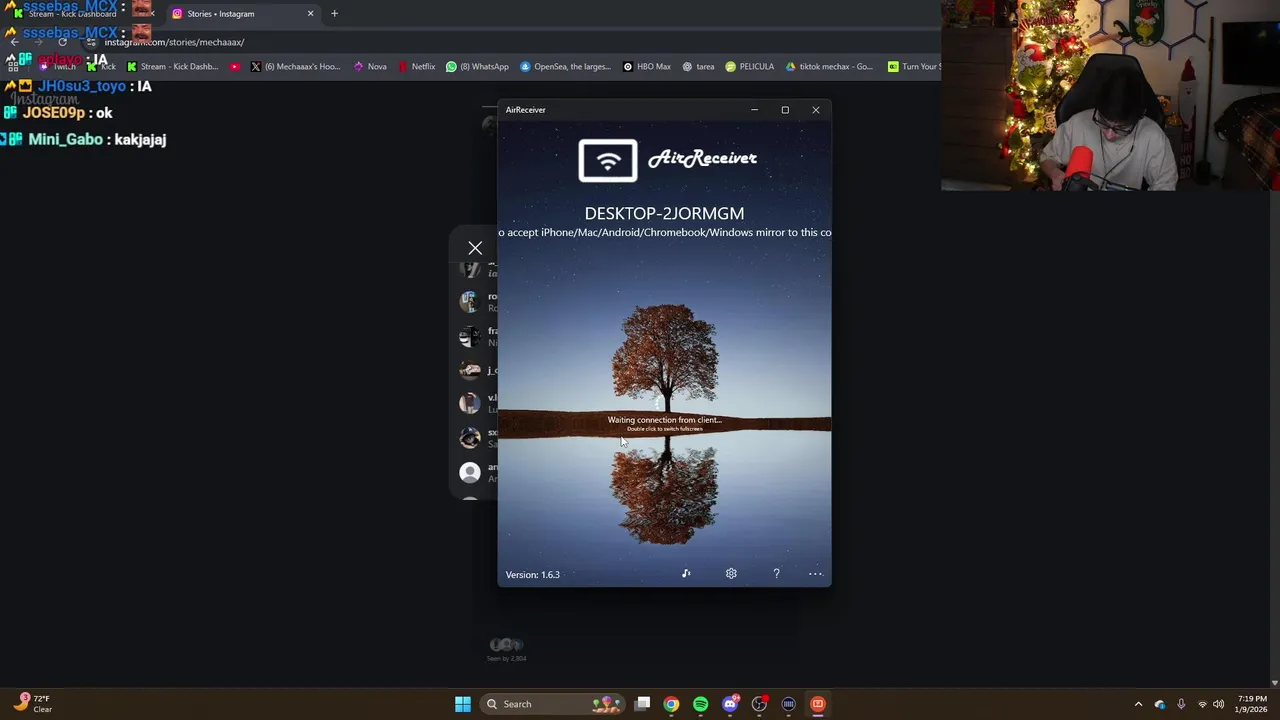Open the AirReceiver help question mark

click(x=776, y=574)
